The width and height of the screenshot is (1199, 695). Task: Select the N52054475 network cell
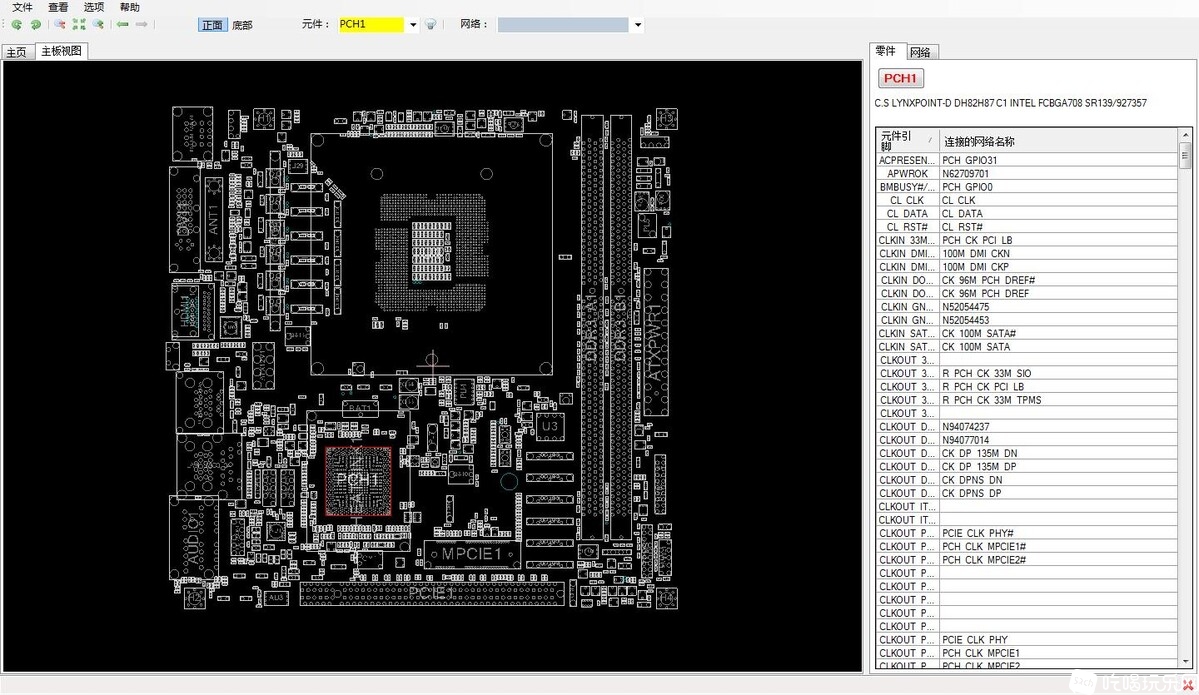click(x=1058, y=307)
